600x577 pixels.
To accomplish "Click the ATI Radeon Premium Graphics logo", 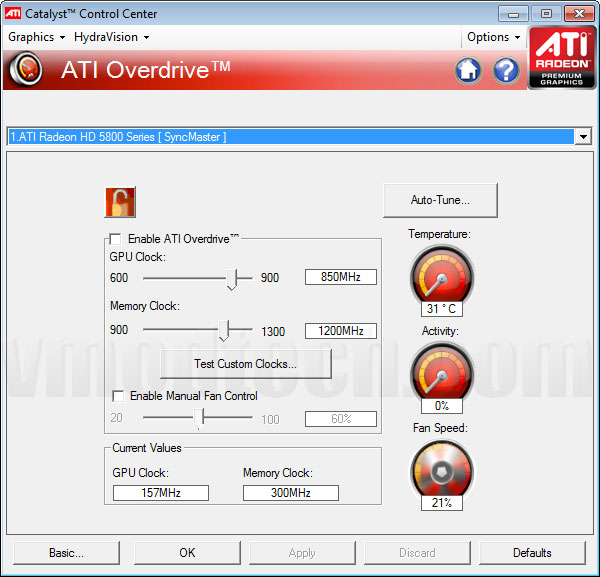I will point(562,58).
